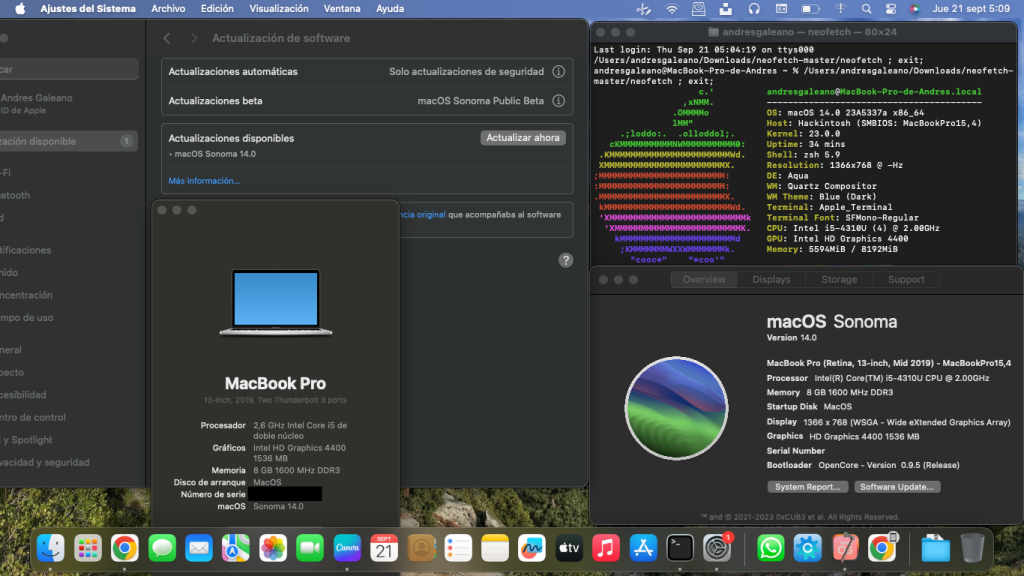The height and width of the screenshot is (576, 1024).
Task: Show info for Actualizaciones automáticas
Action: point(558,72)
